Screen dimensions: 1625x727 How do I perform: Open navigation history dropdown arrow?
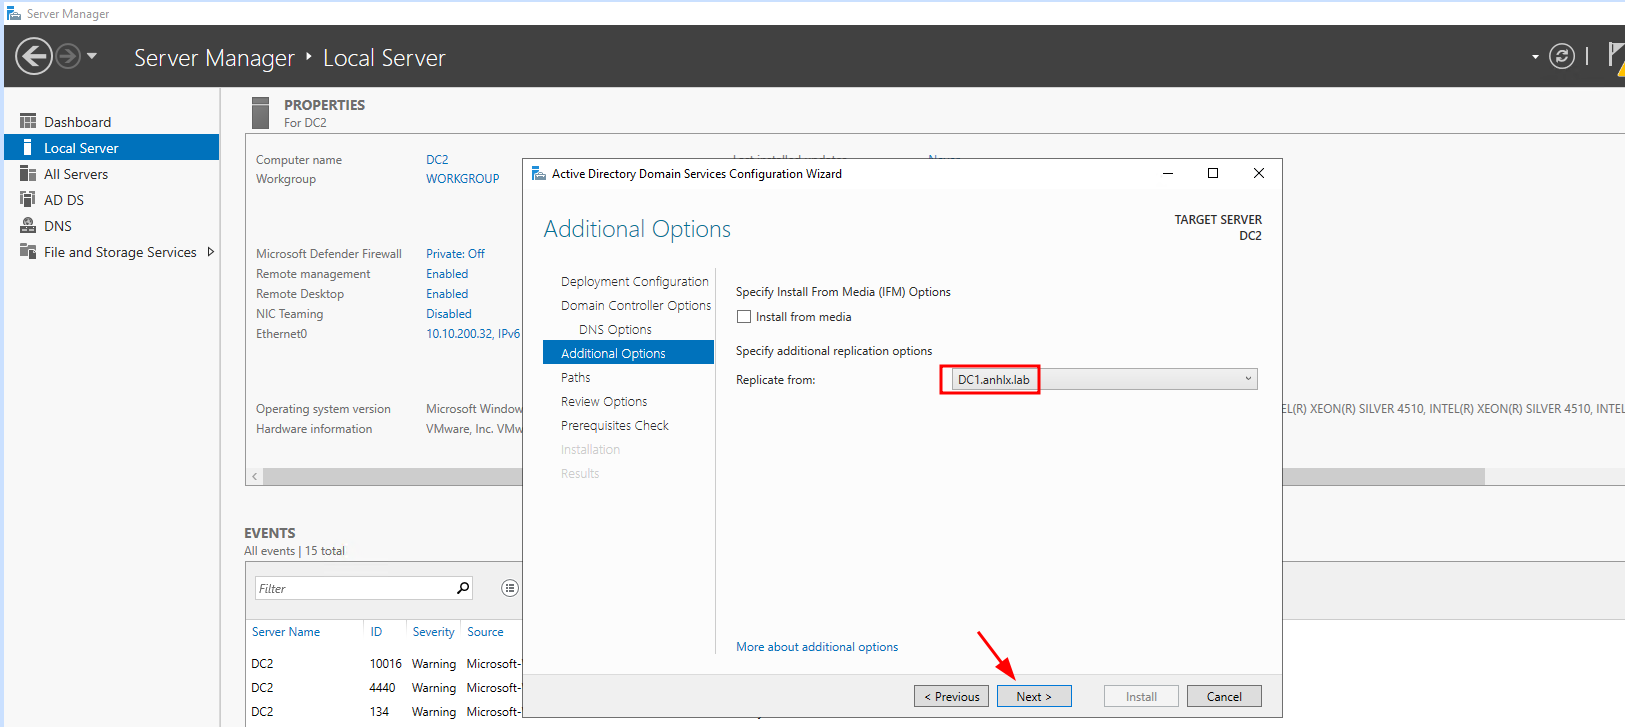(x=92, y=56)
